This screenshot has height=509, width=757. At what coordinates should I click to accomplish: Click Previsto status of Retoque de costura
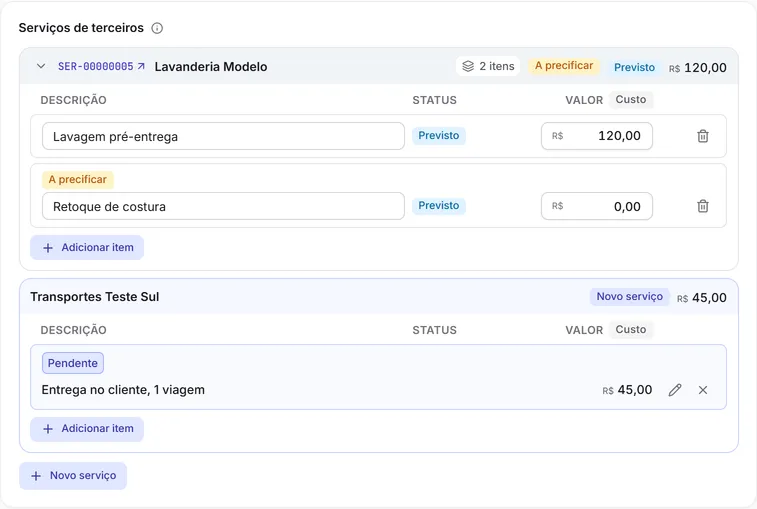coord(438,206)
